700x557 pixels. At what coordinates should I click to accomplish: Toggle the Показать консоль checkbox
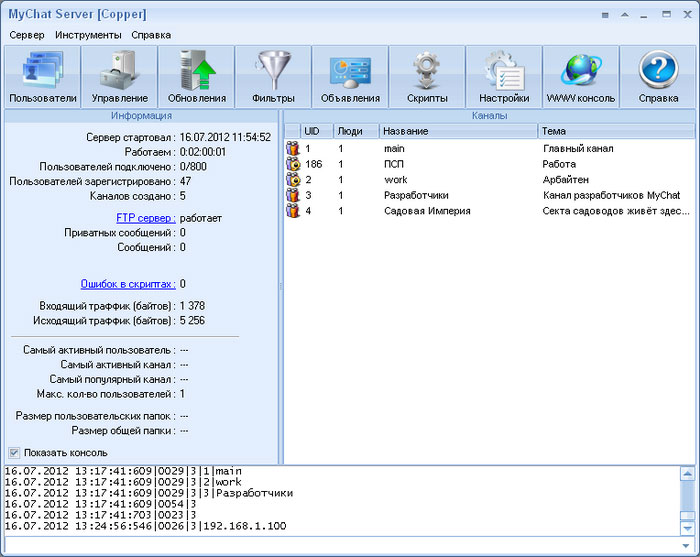coord(14,453)
